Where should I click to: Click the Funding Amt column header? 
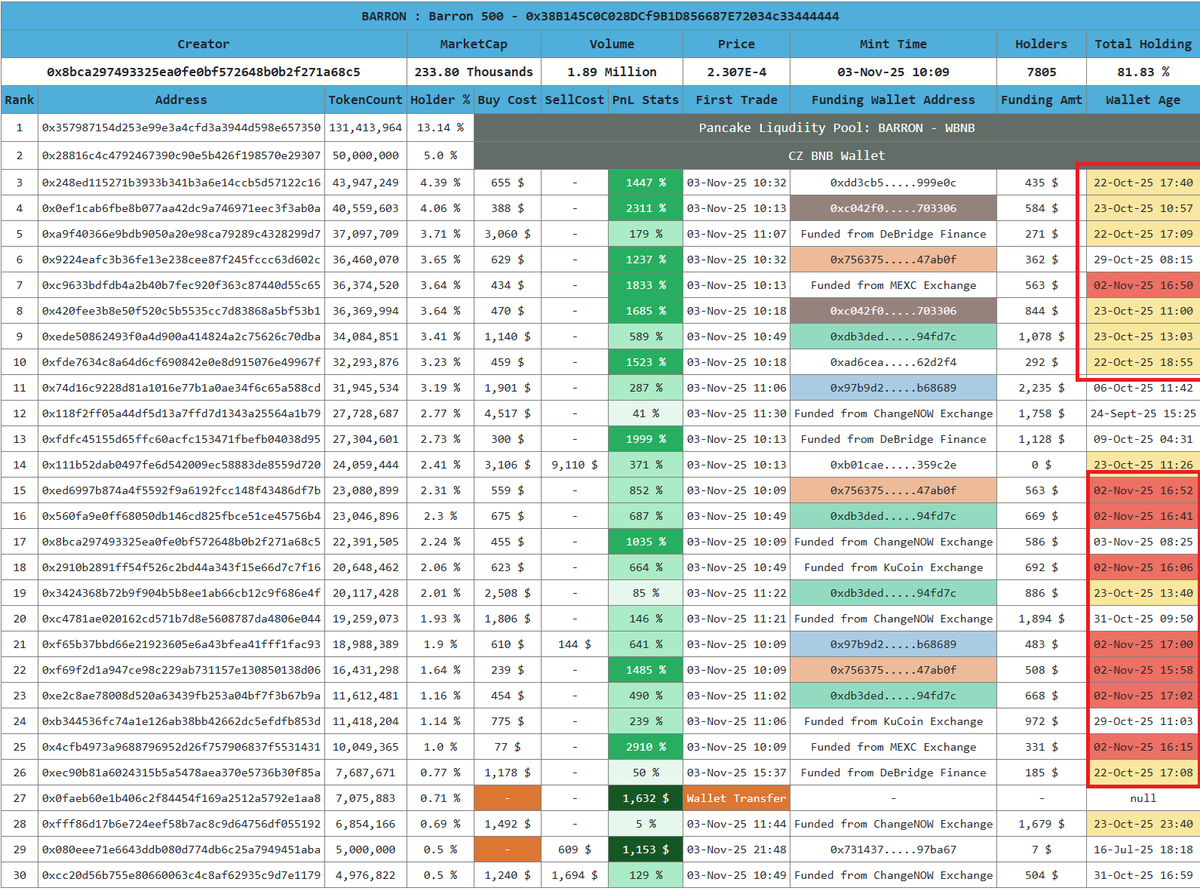point(1040,99)
